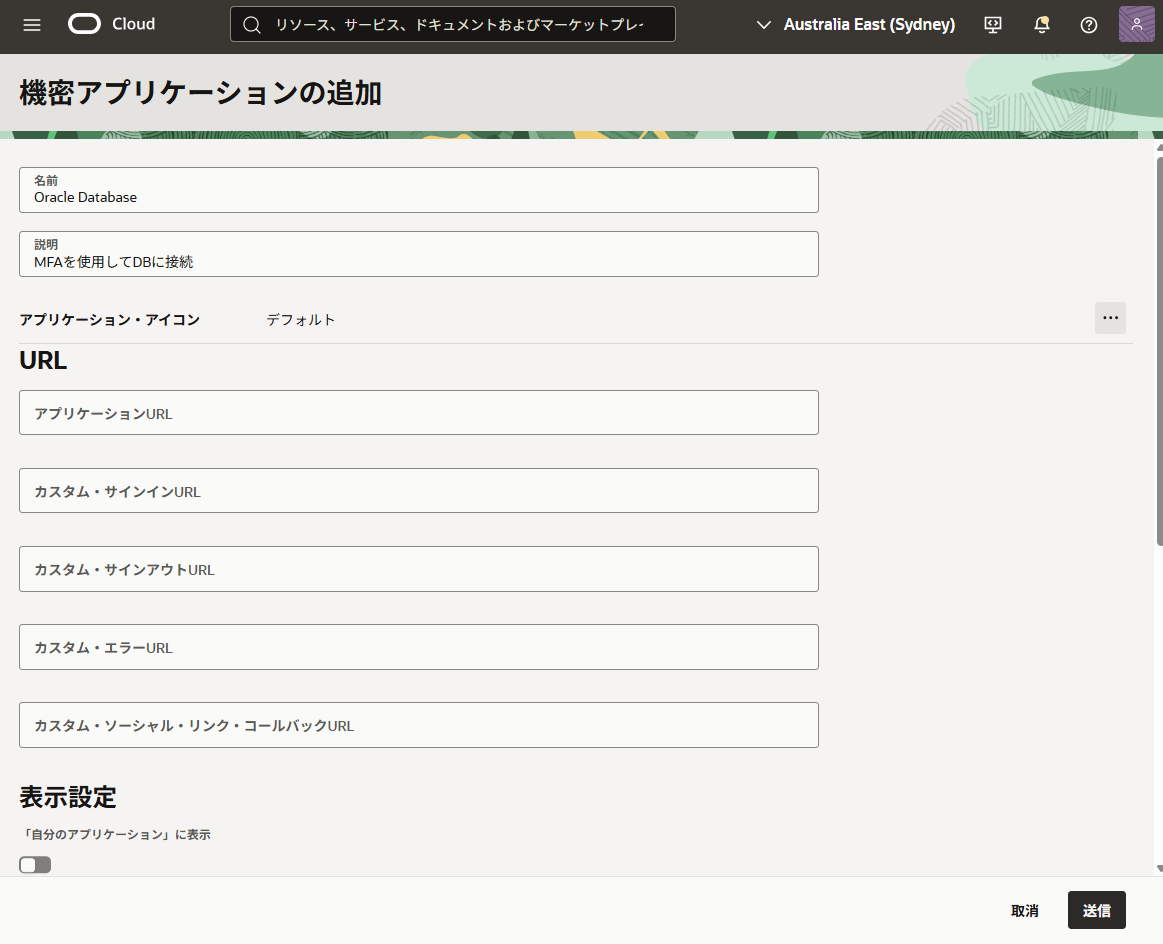Screen dimensions: 1163x944
Task: Select the カスタム・エラーURL field
Action: tap(418, 647)
